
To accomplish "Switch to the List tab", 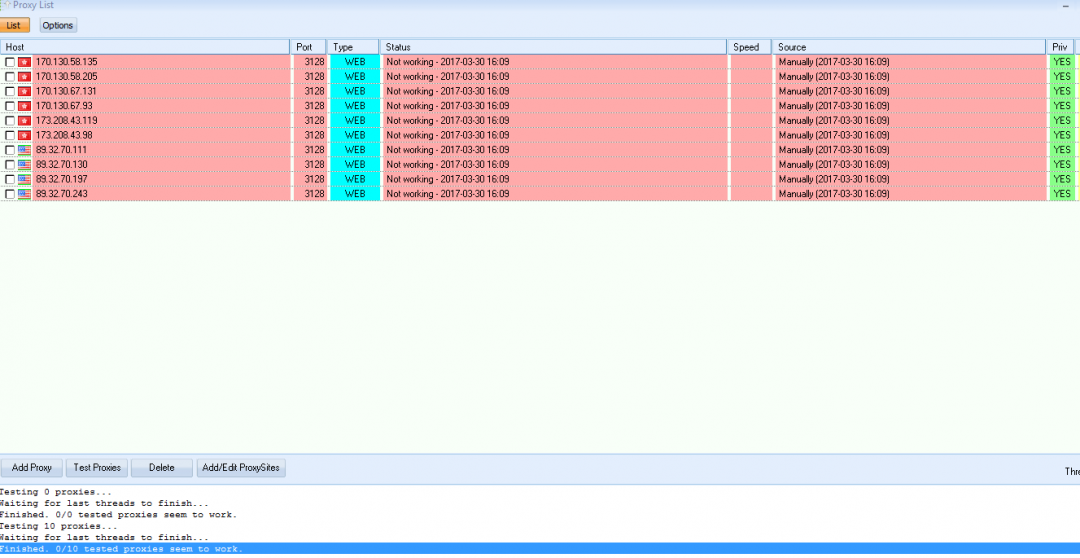I will point(14,25).
